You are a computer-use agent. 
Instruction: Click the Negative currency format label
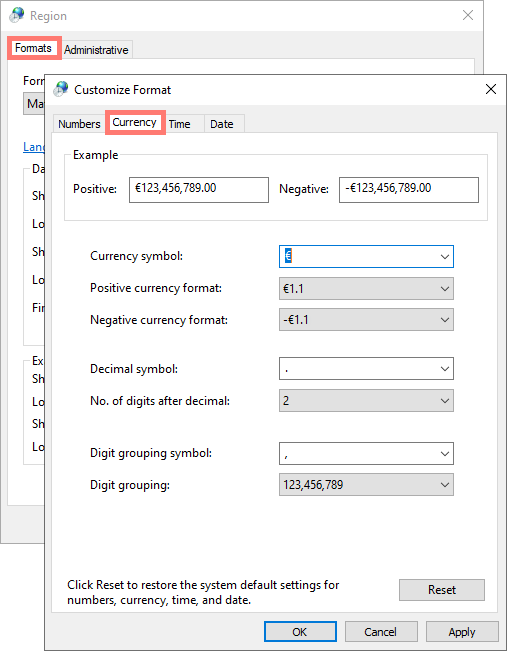tap(159, 320)
